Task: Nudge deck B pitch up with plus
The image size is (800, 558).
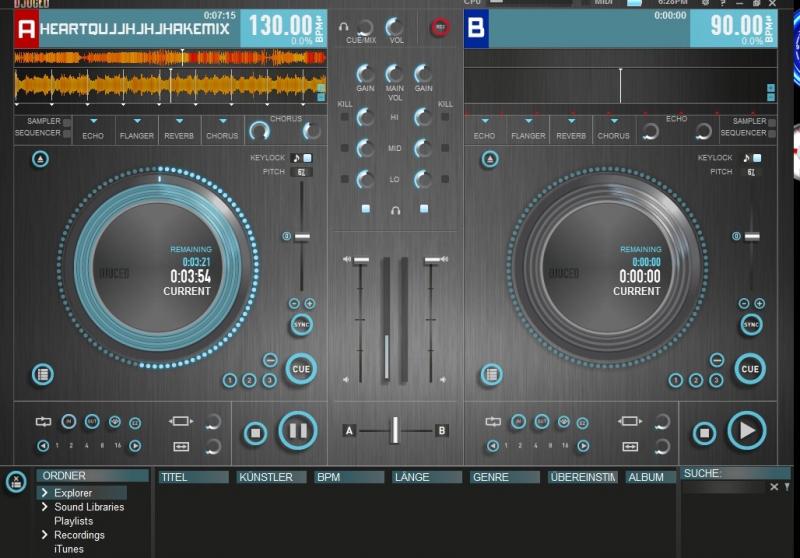Action: point(760,303)
